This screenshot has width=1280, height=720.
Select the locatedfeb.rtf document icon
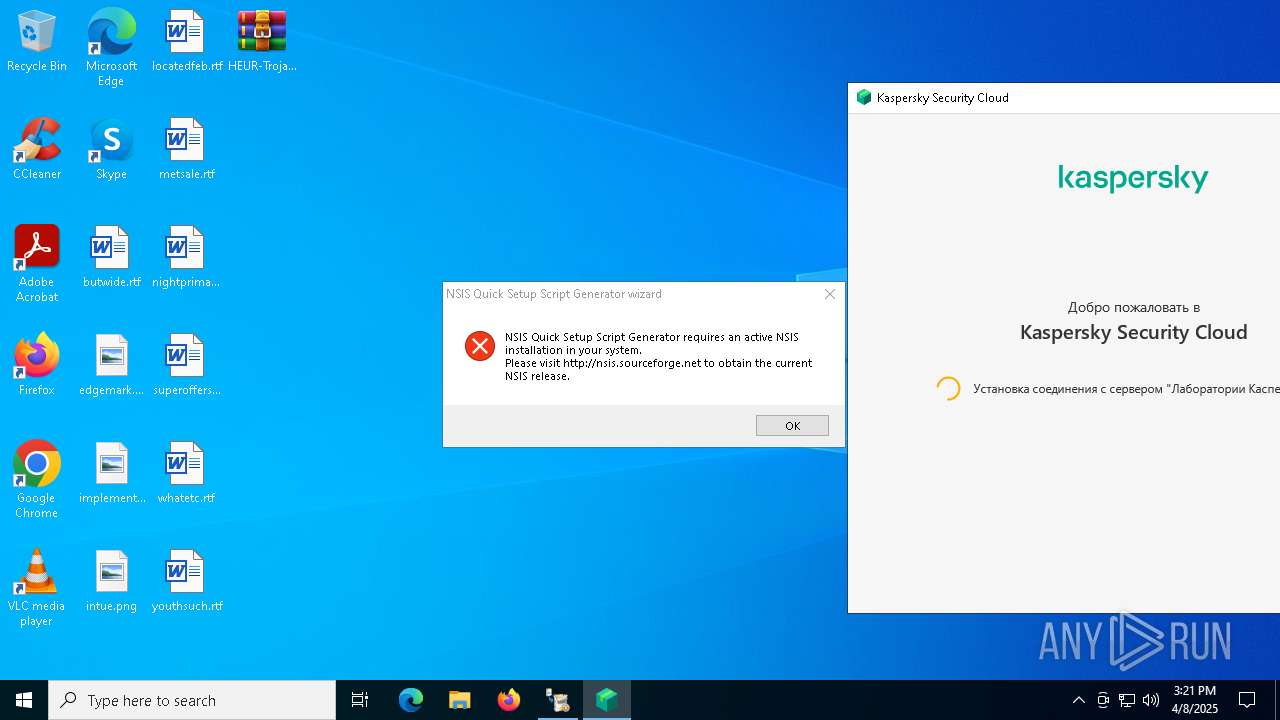(186, 42)
